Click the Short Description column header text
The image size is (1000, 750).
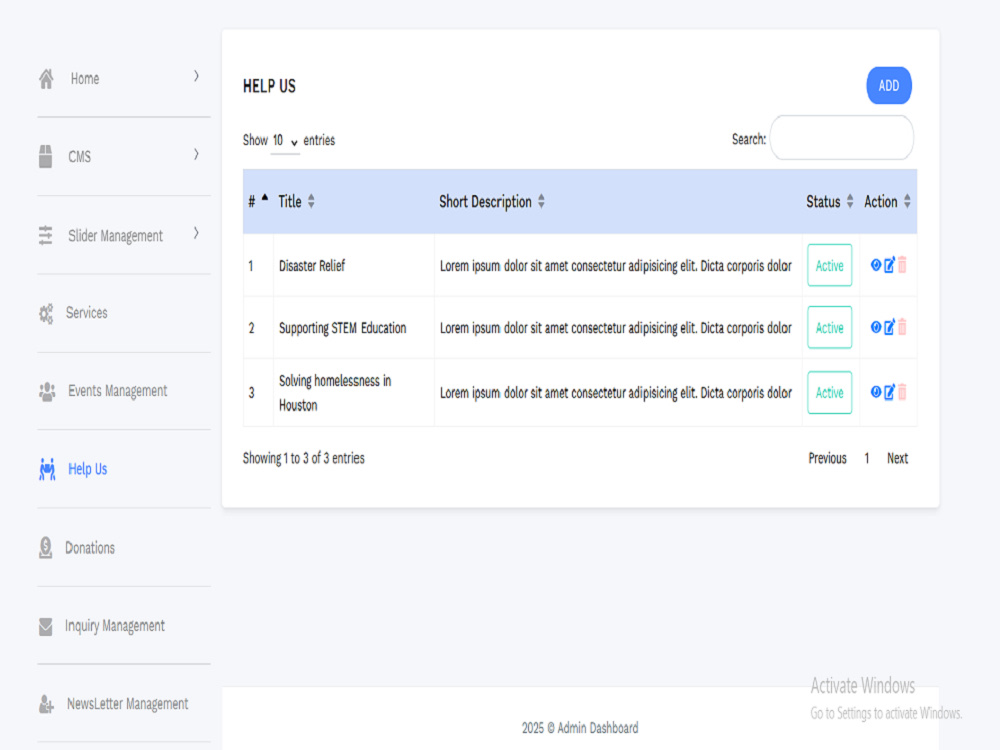click(485, 202)
